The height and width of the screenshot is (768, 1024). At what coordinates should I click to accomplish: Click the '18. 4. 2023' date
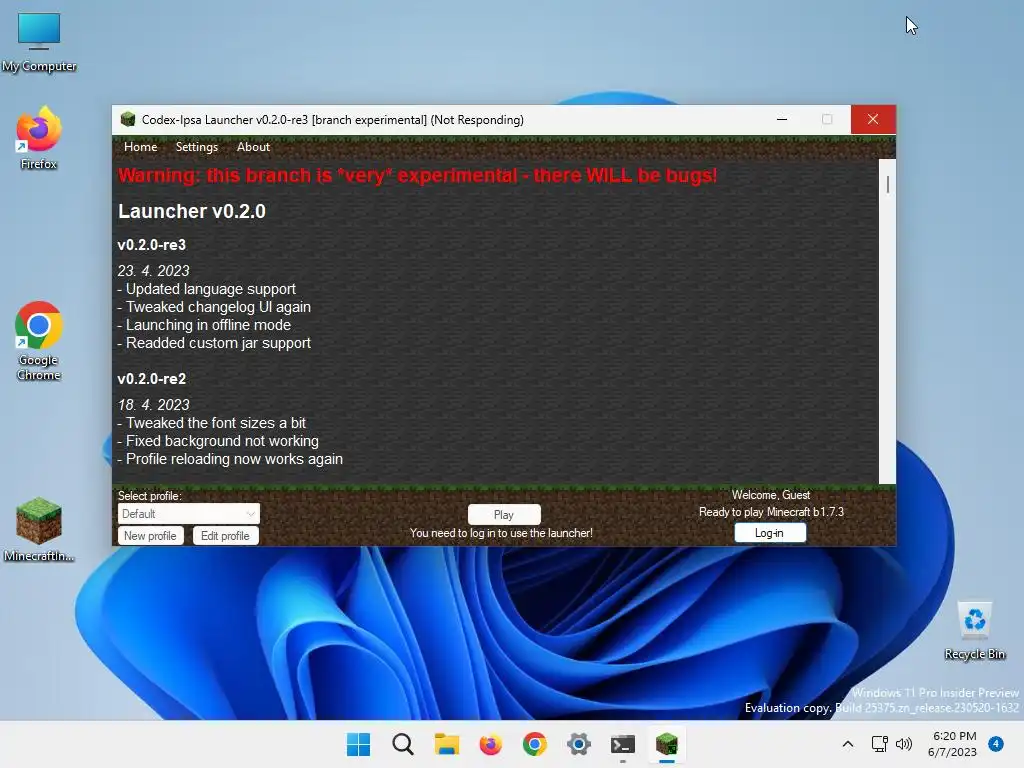pyautogui.click(x=153, y=405)
